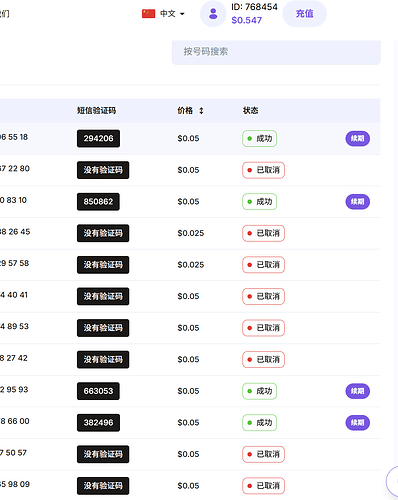Click 成功 status in the 294206 row

(259, 138)
